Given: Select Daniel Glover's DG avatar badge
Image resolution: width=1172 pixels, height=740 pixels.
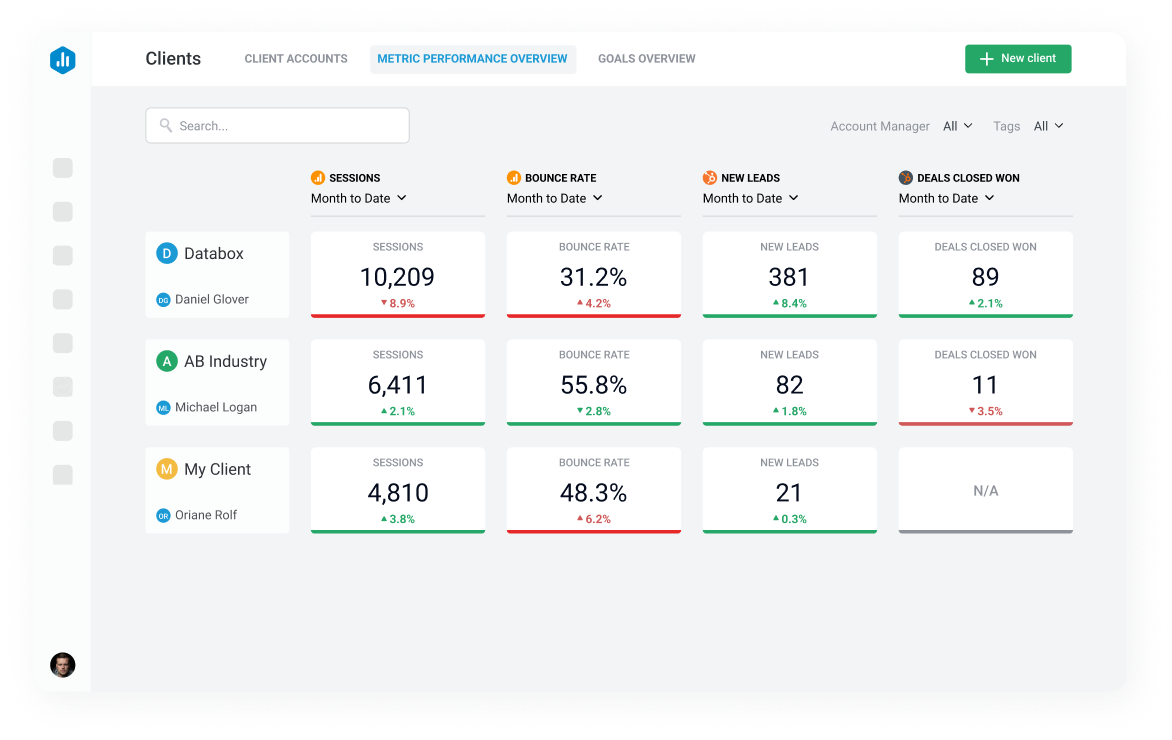Looking at the screenshot, I should tap(163, 299).
